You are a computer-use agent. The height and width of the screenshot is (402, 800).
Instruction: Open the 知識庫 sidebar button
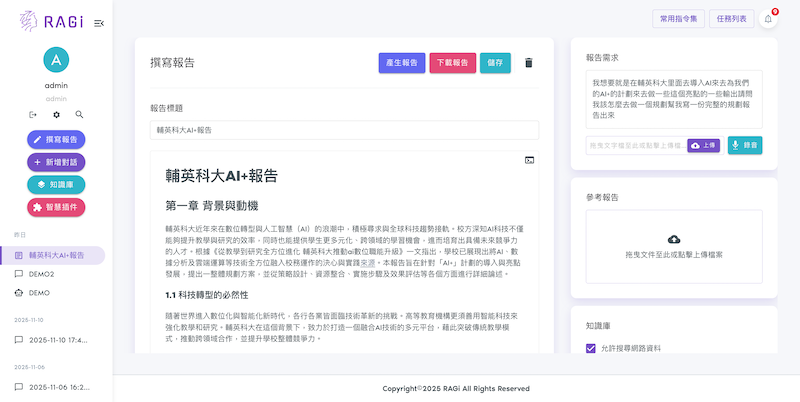pos(56,184)
